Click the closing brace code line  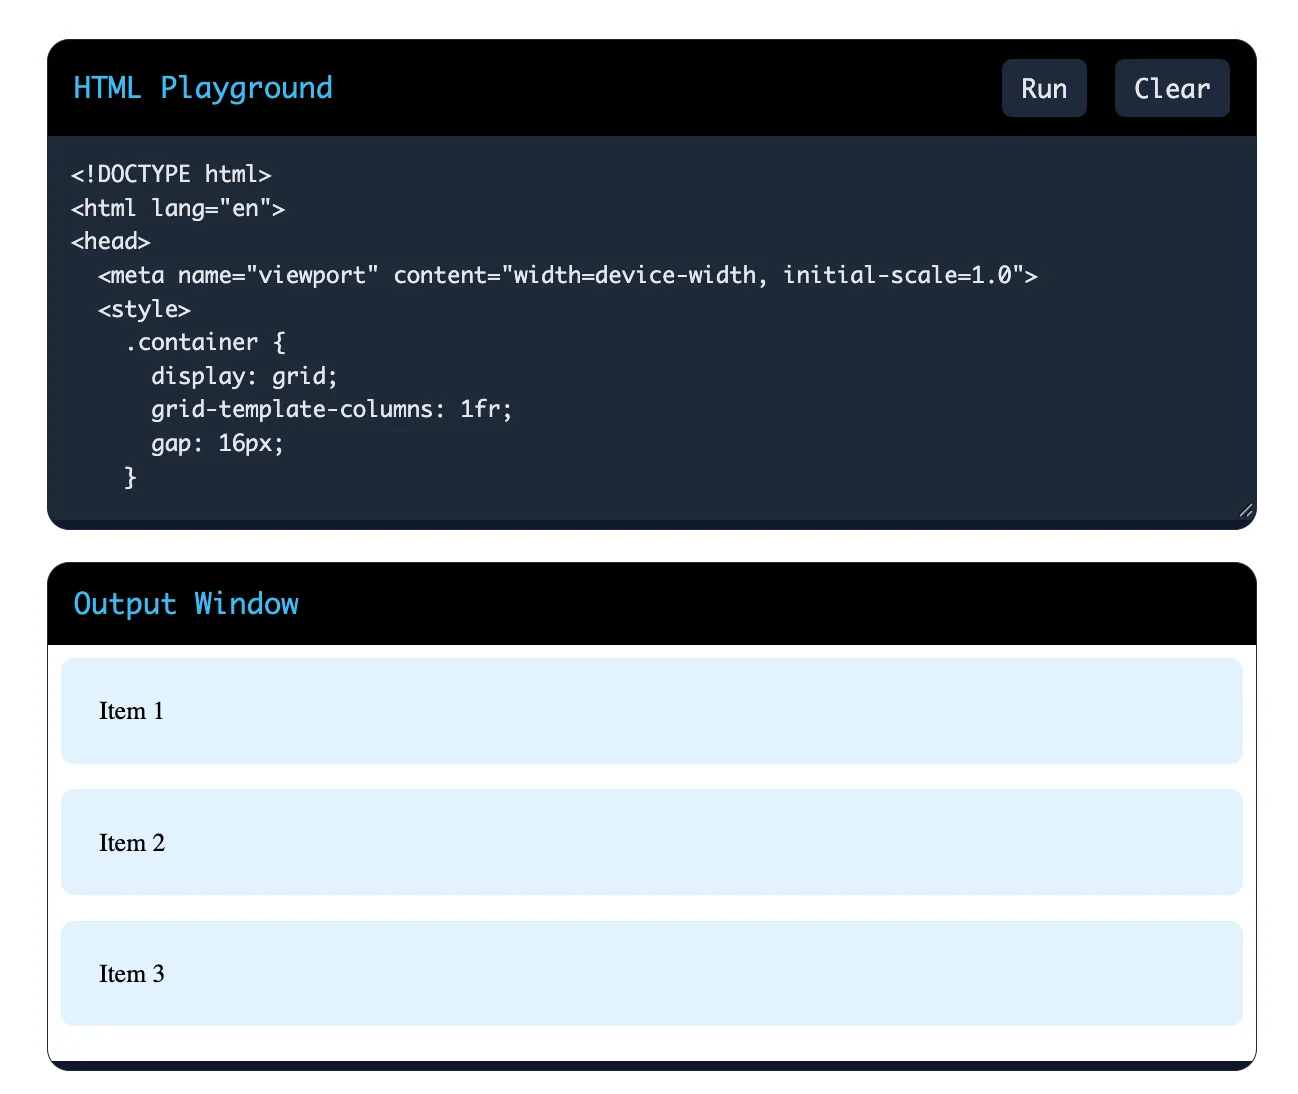(130, 477)
